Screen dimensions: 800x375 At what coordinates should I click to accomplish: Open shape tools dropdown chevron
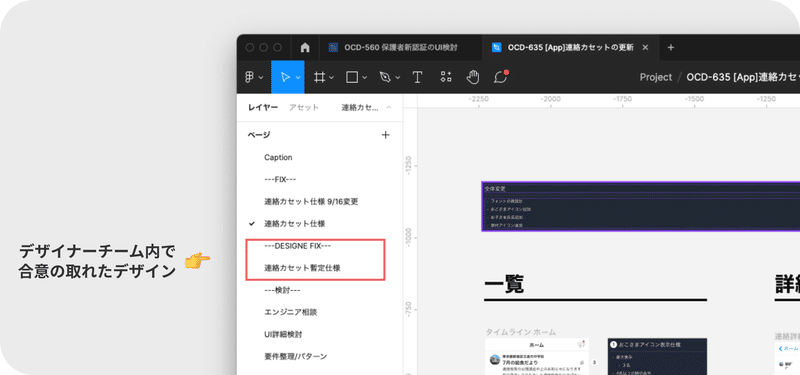365,78
